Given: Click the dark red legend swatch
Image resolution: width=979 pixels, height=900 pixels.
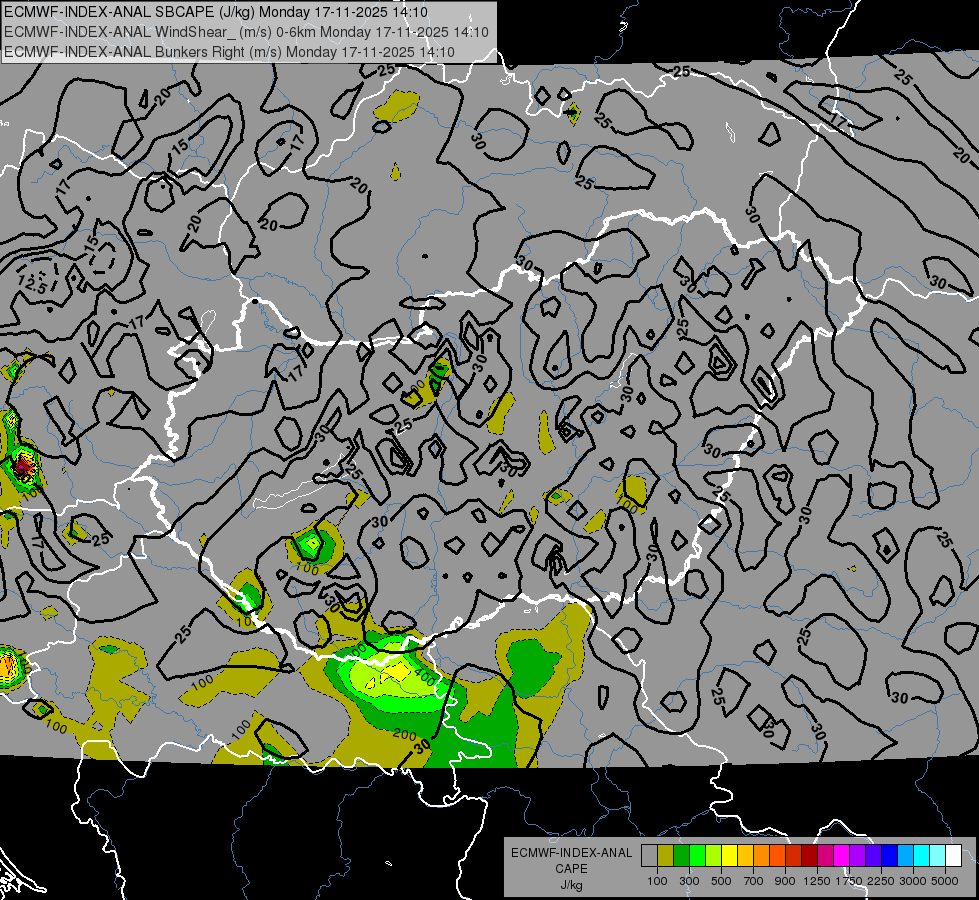Looking at the screenshot, I should pyautogui.click(x=809, y=856).
